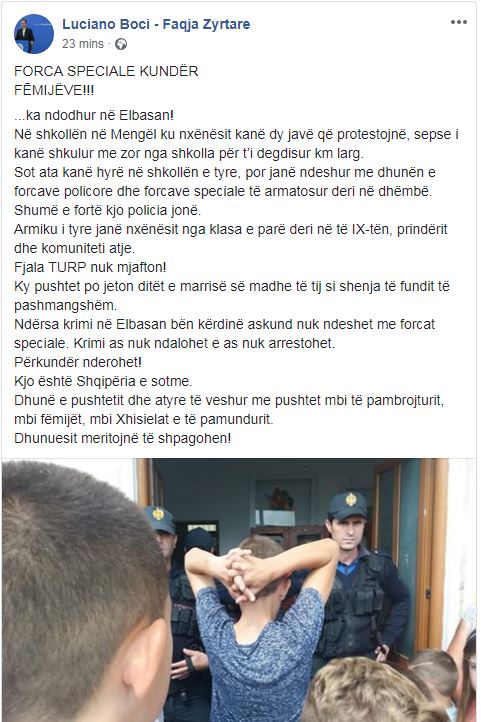The height and width of the screenshot is (722, 481).
Task: Click the "23 mins" post timestamp
Action: click(83, 44)
